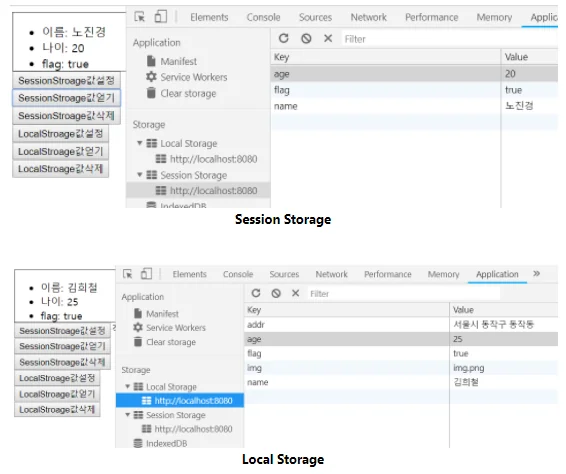This screenshot has width=566, height=474.
Task: Select the addr row in Local Storage table
Action: click(401, 325)
